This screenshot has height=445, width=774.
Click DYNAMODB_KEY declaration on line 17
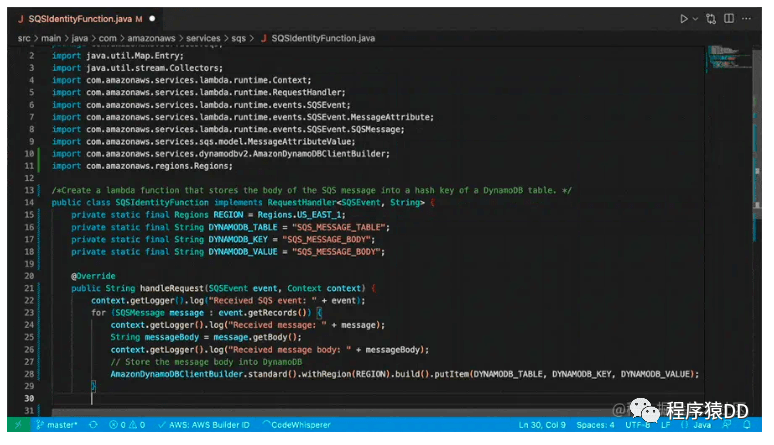coord(238,240)
